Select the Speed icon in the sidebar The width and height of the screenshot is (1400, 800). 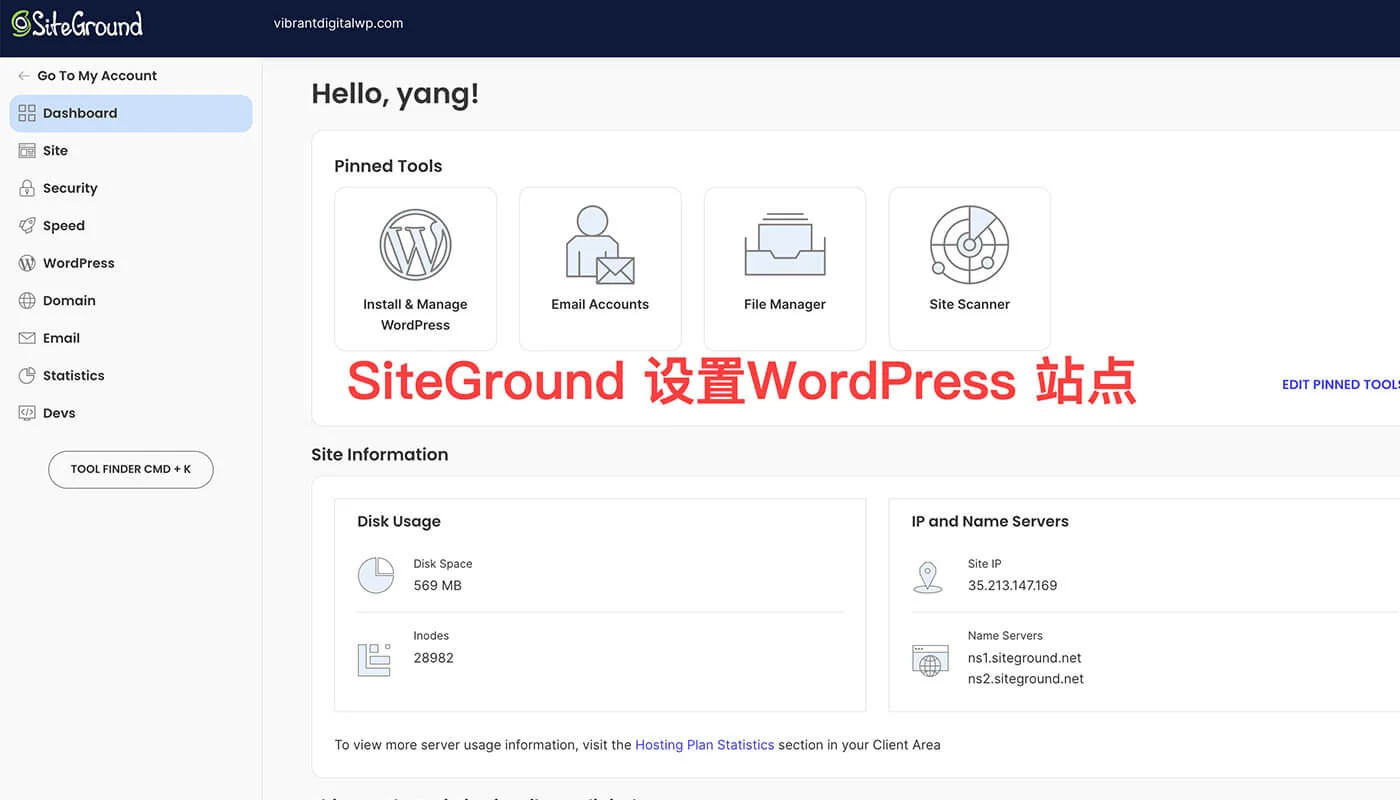tap(27, 225)
